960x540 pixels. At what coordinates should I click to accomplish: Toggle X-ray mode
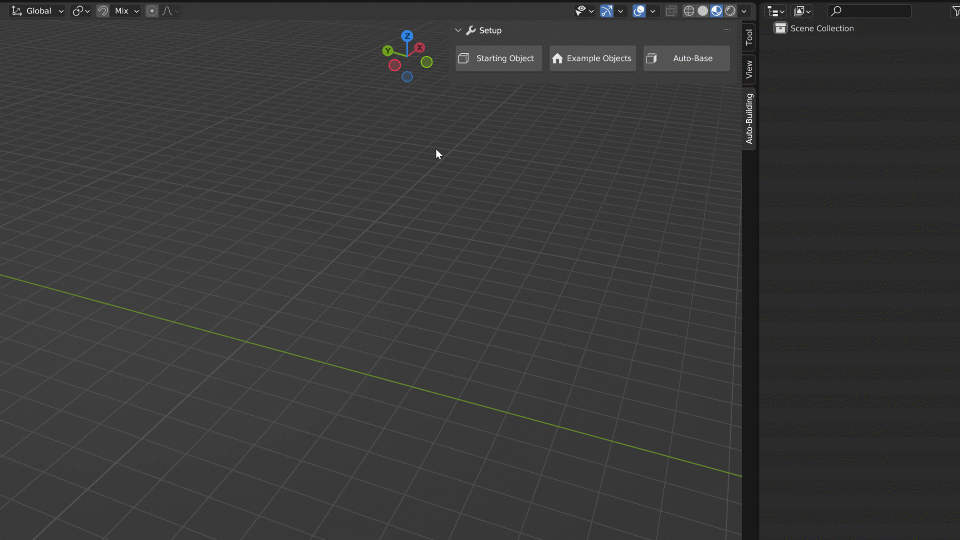671,11
